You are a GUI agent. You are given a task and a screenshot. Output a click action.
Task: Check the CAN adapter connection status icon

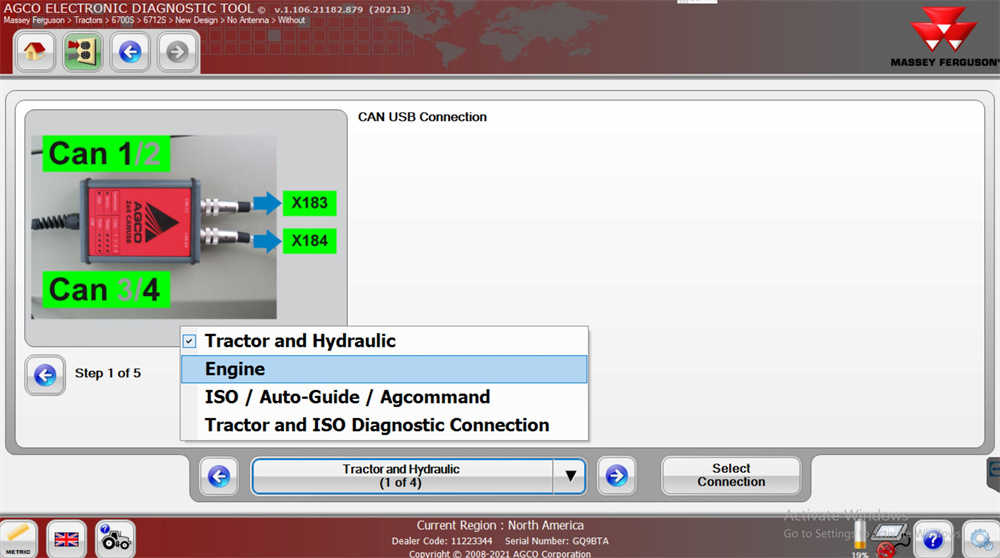click(890, 540)
